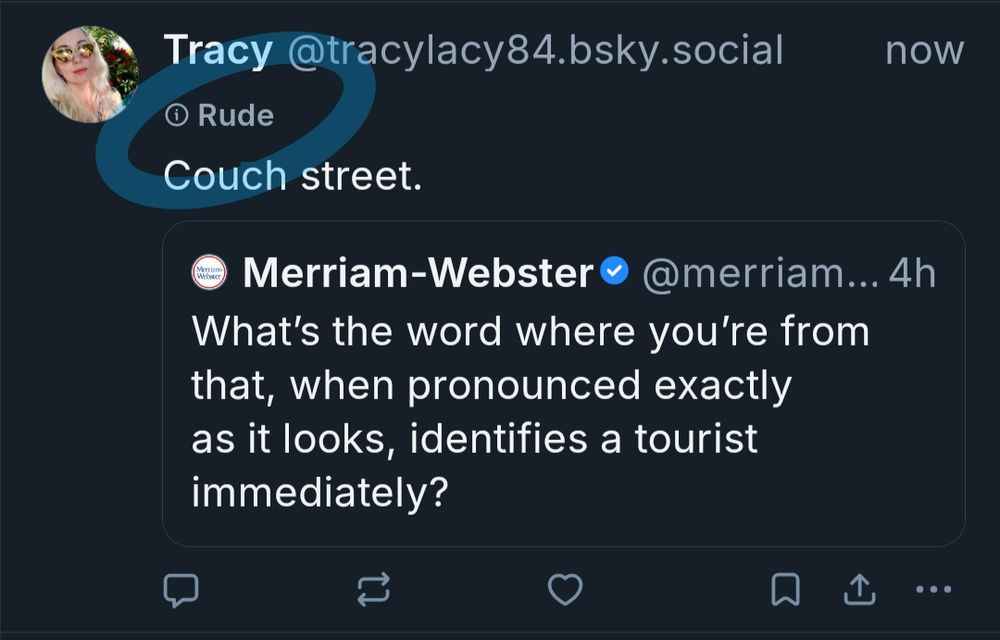
Task: Tap the share upload icon
Action: coord(860,590)
